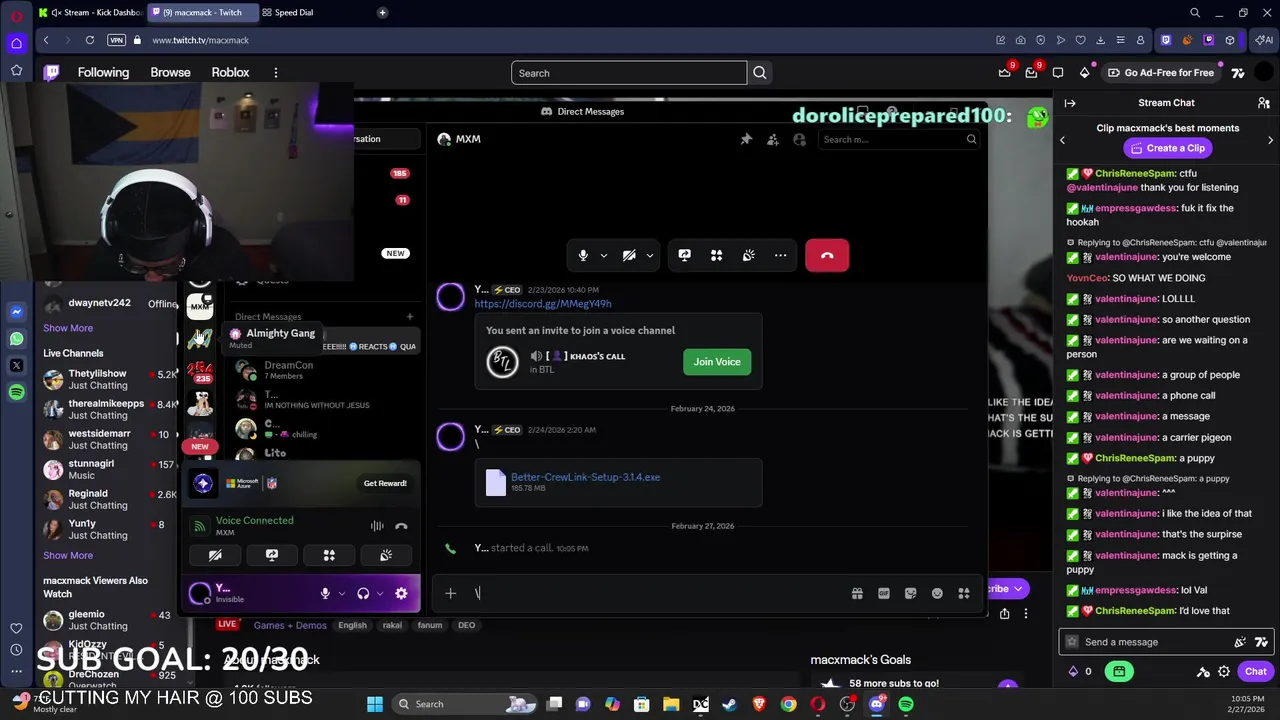Open GIF picker in Discord chat

(884, 593)
